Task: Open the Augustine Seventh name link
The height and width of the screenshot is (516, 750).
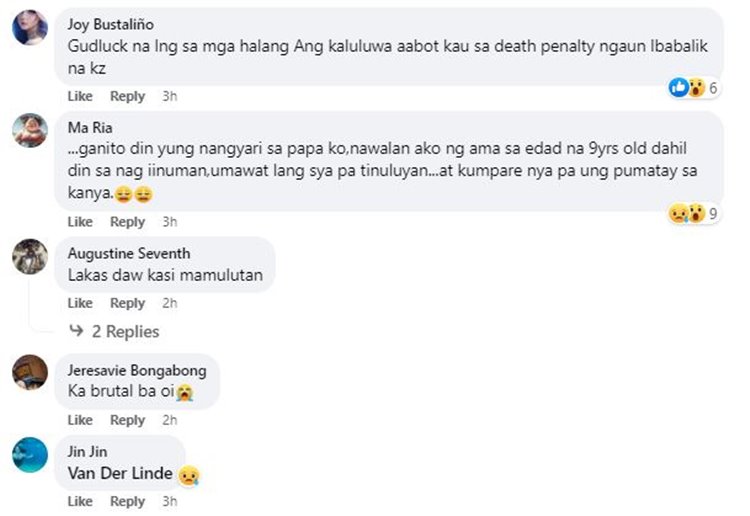Action: pyautogui.click(x=129, y=253)
